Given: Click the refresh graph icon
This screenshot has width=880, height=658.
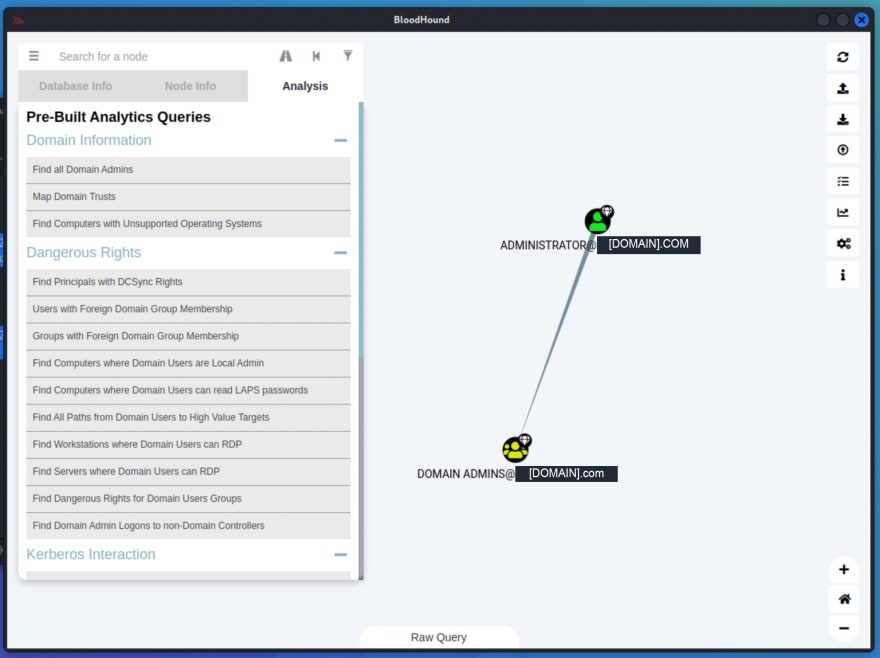Looking at the screenshot, I should (843, 57).
